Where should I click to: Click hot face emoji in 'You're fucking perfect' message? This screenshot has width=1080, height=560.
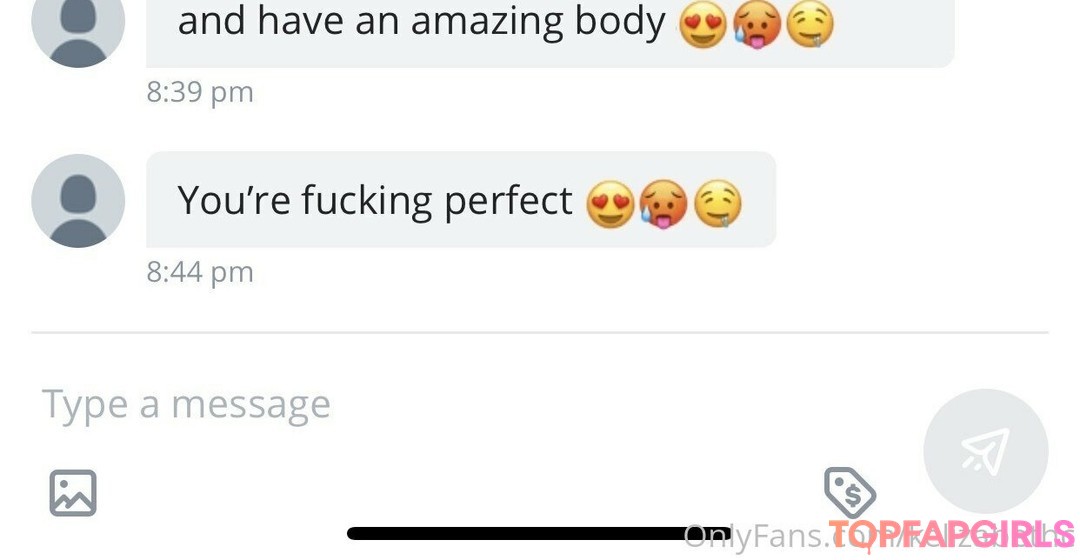click(663, 205)
